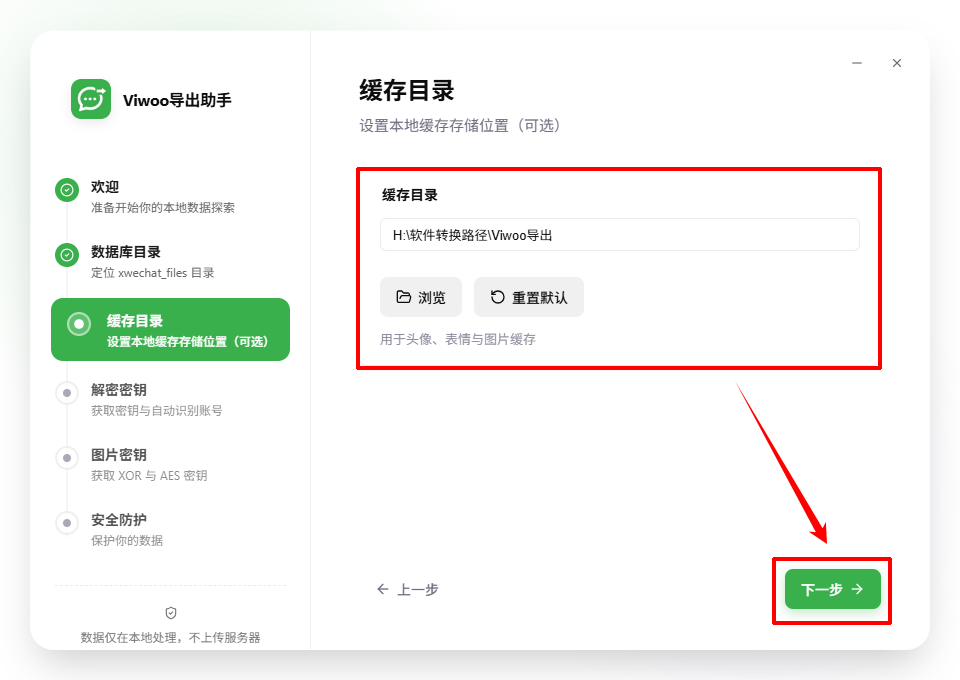Click the text 准备开始你的本地数据探索

(163, 207)
